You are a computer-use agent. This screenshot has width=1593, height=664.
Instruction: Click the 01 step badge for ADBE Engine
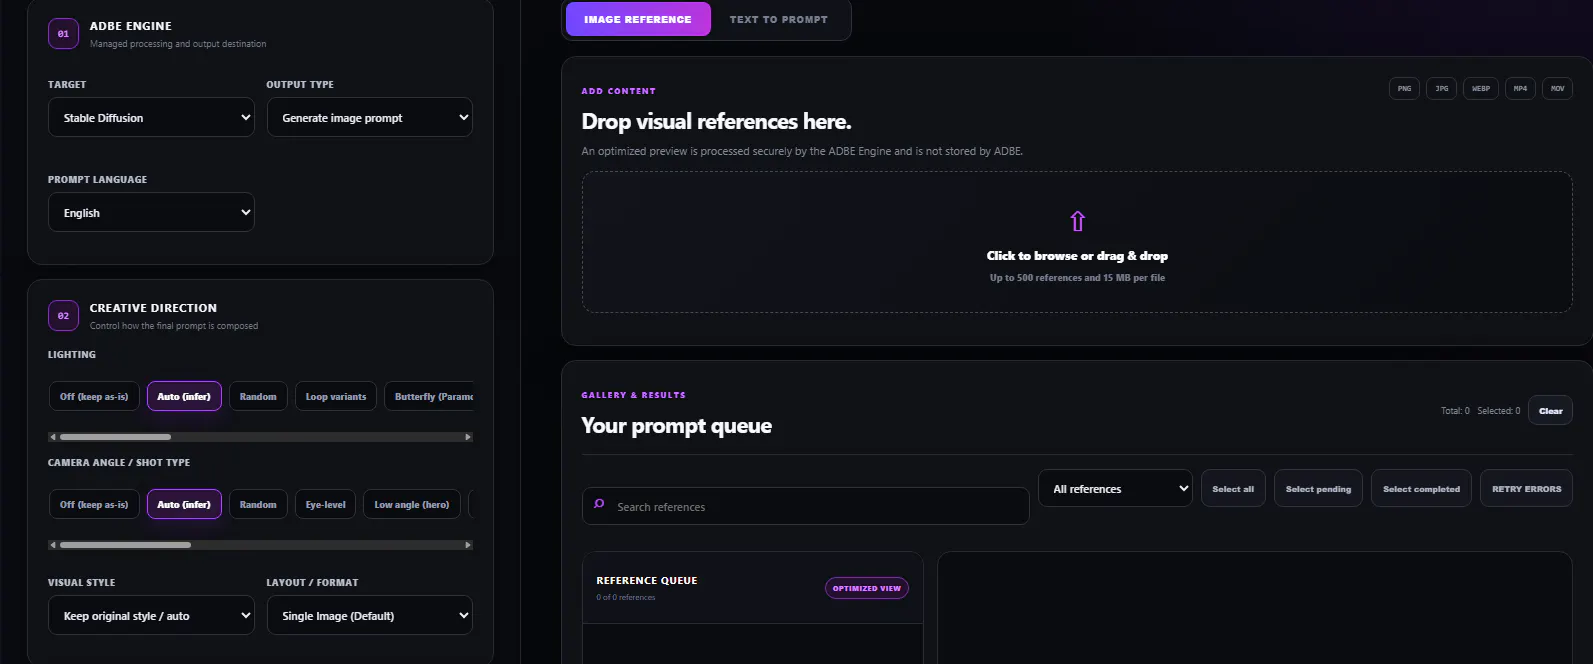[63, 34]
